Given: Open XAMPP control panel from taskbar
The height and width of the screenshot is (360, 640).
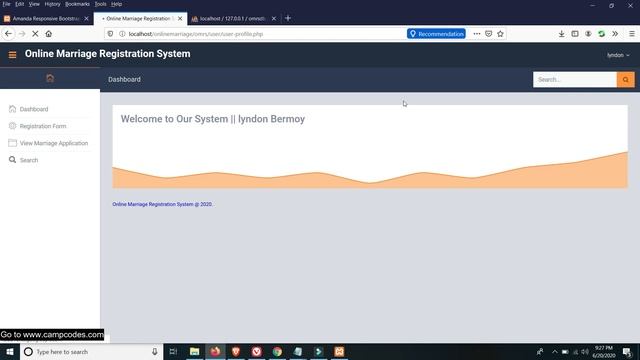Looking at the screenshot, I should point(339,352).
